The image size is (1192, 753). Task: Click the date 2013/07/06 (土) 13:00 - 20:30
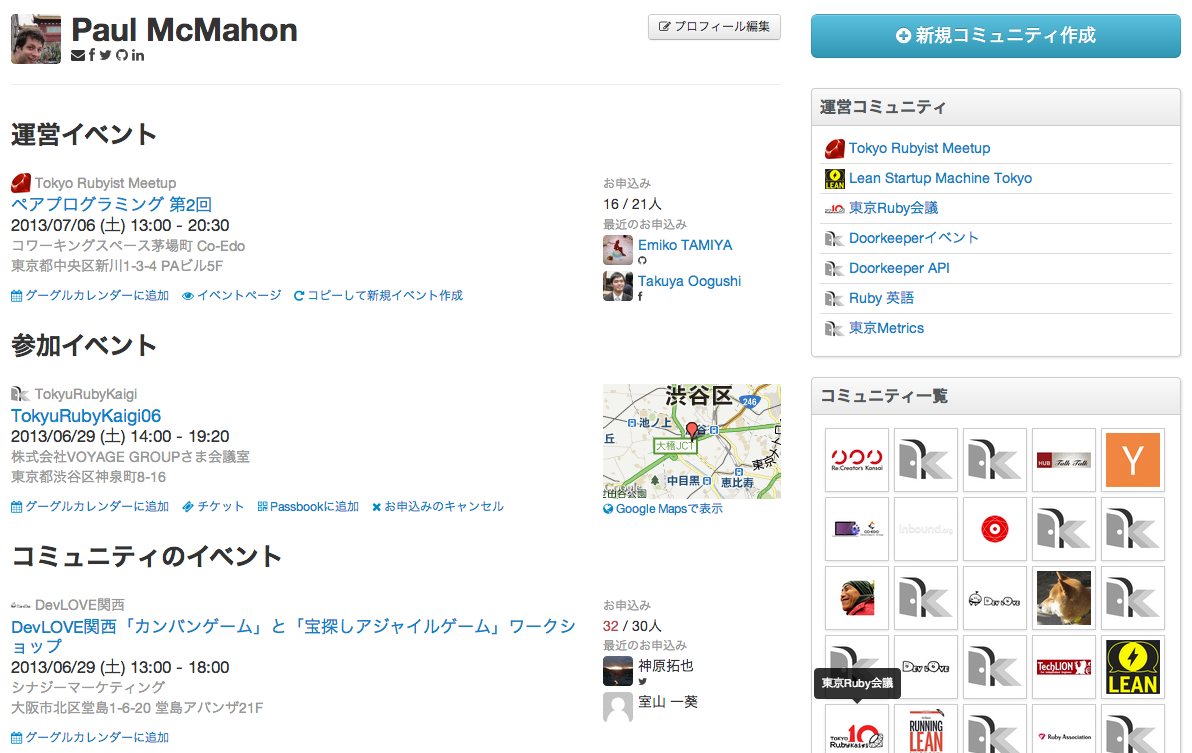pos(120,226)
